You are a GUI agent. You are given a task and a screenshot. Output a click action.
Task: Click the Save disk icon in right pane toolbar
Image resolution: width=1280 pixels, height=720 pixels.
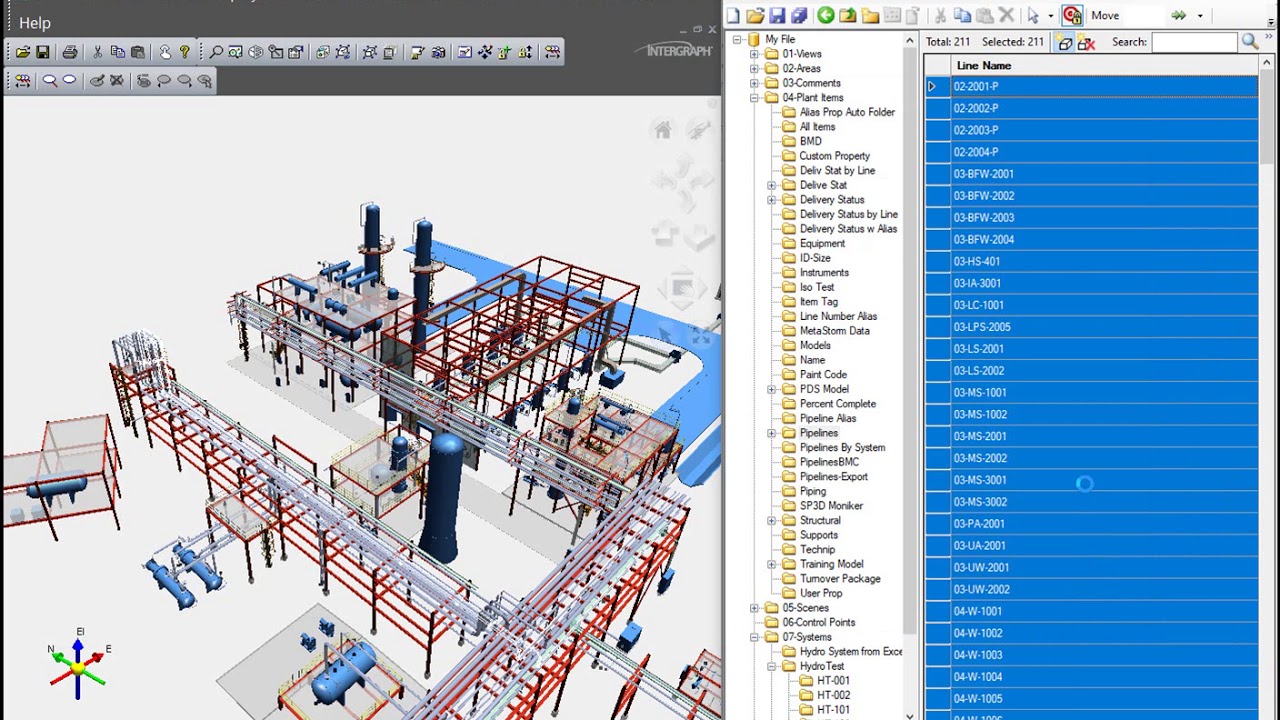tap(777, 15)
